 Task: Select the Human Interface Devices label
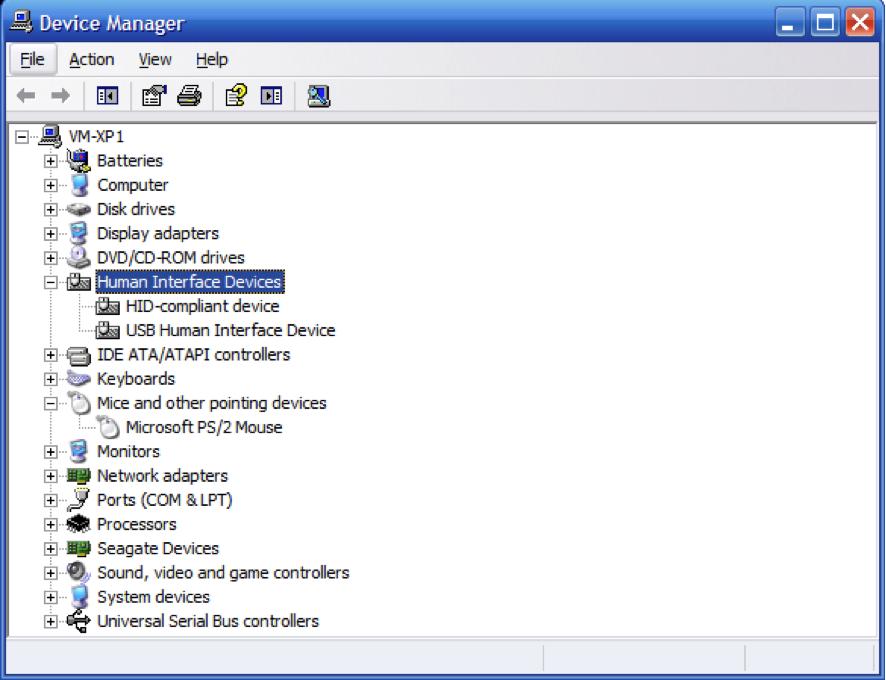(x=190, y=282)
